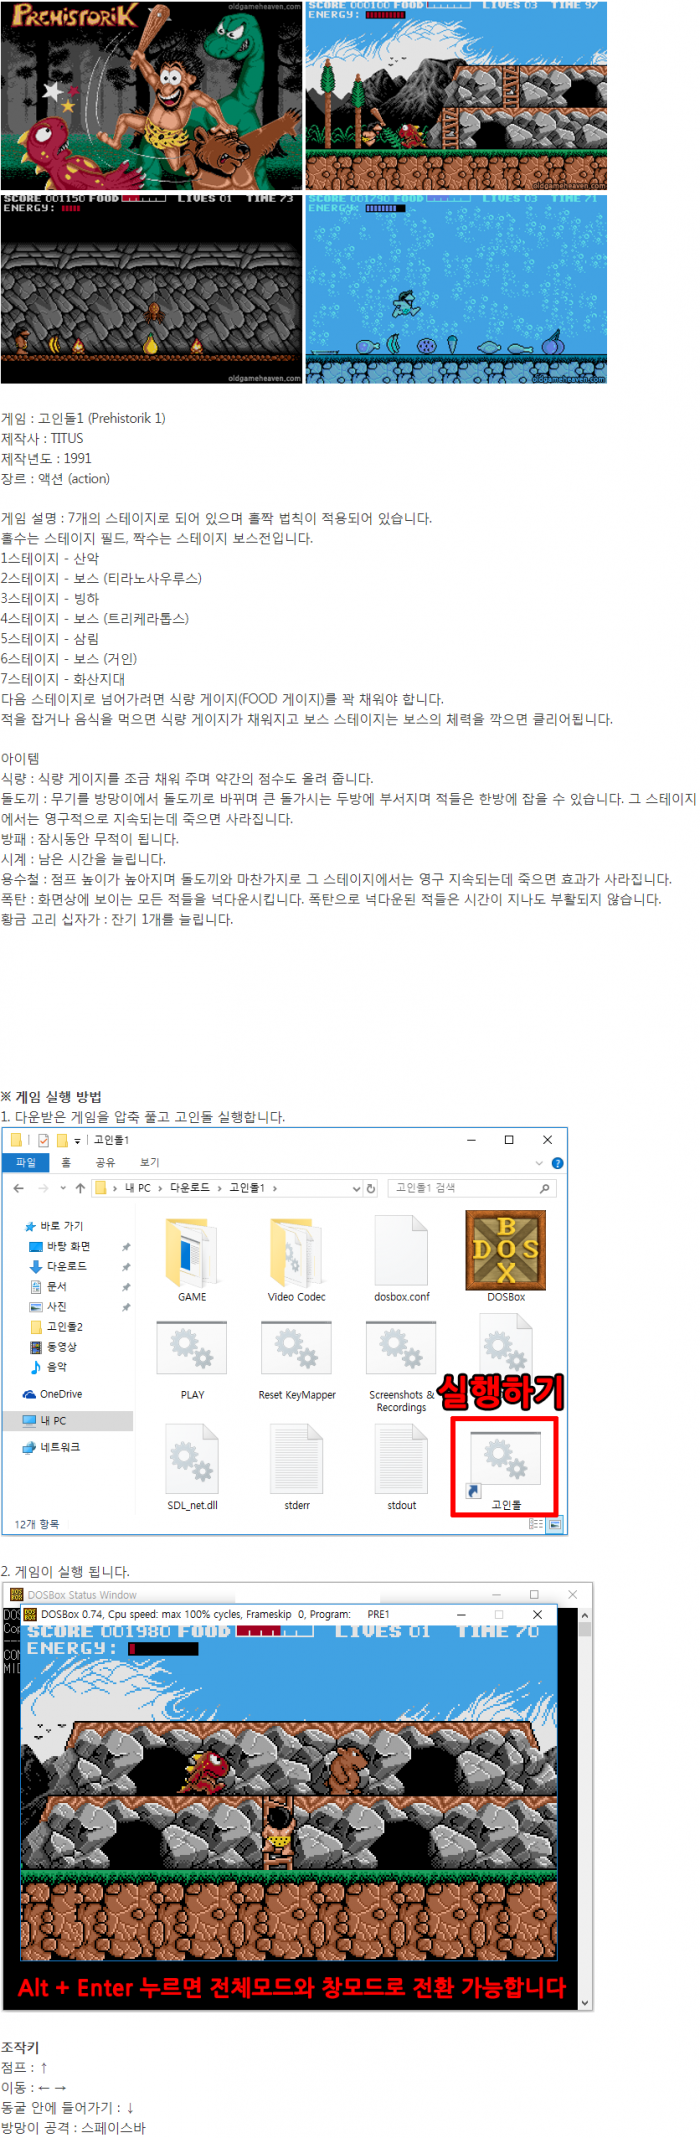Image resolution: width=700 pixels, height=2138 pixels.
Task: Open the quick access toolbar customize dropdown
Action: tap(78, 1141)
